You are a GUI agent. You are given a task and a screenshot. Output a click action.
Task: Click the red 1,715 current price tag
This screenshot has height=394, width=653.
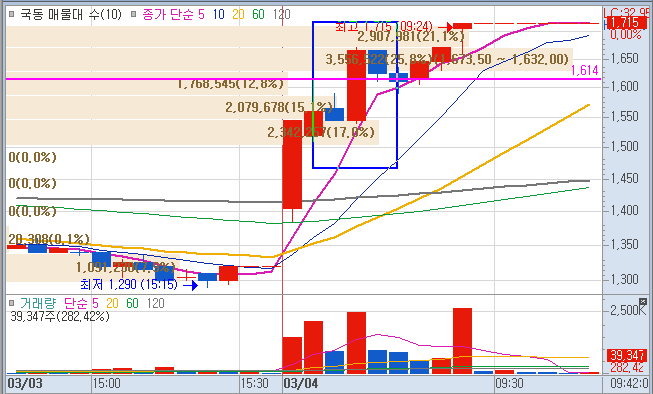point(626,22)
